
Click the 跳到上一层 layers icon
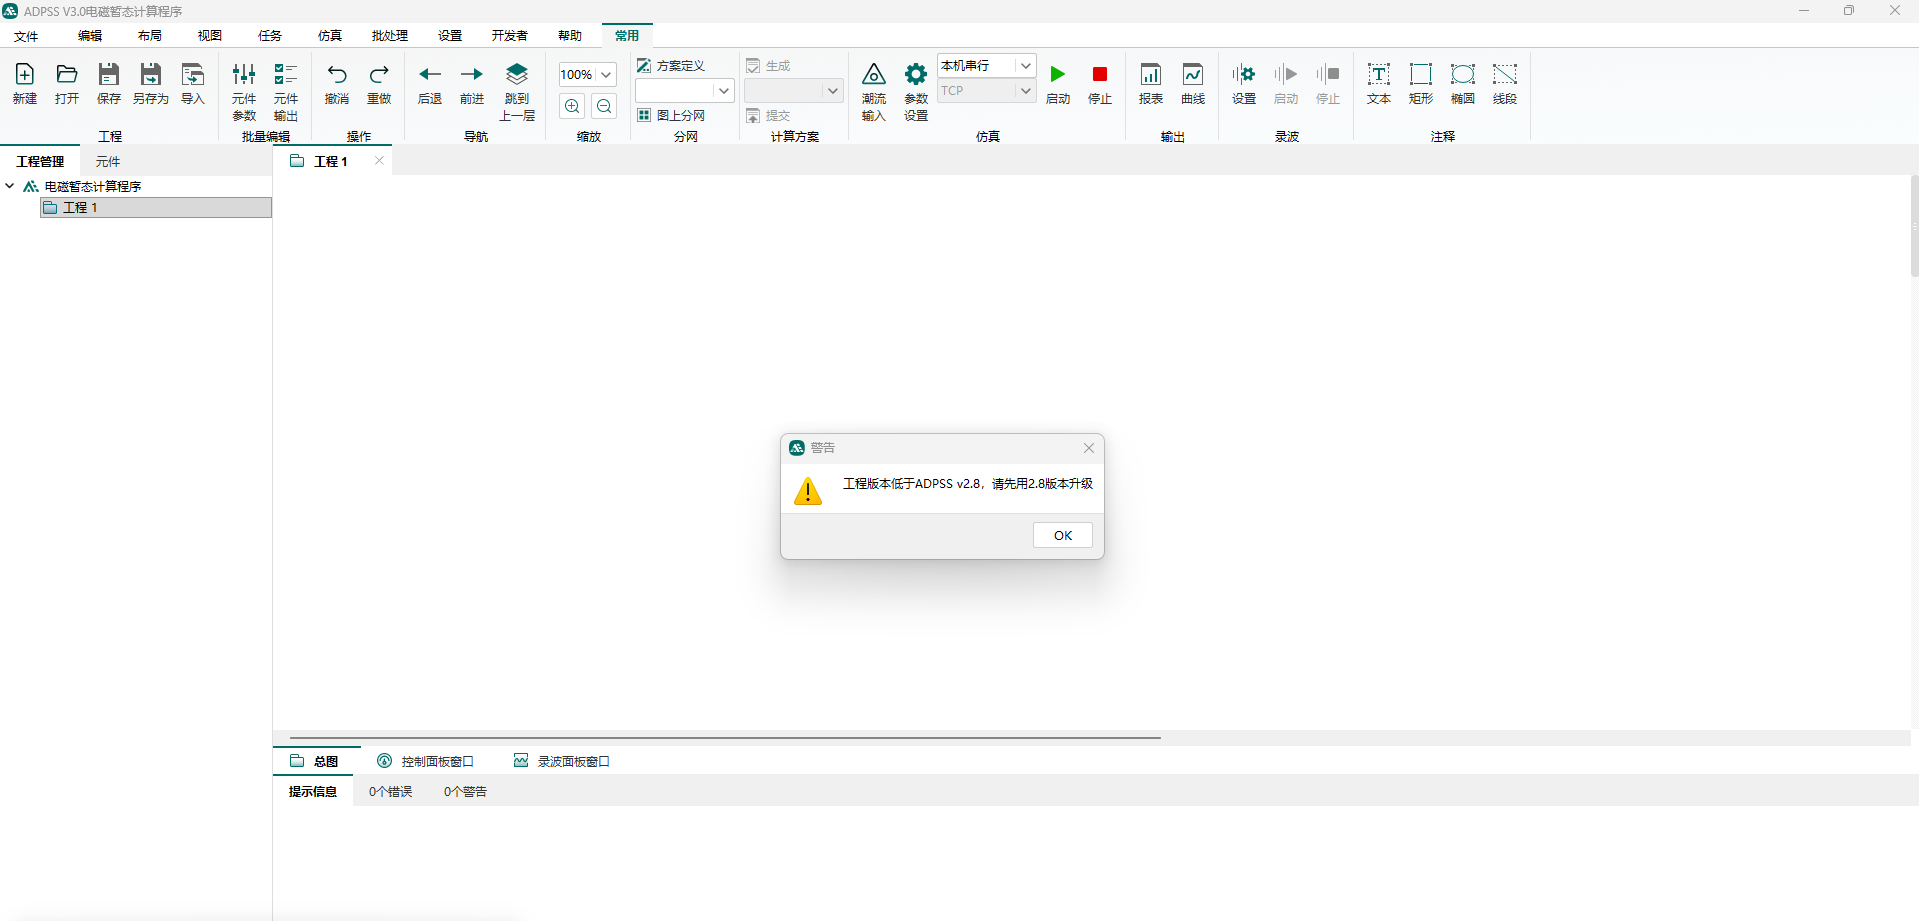click(x=517, y=75)
